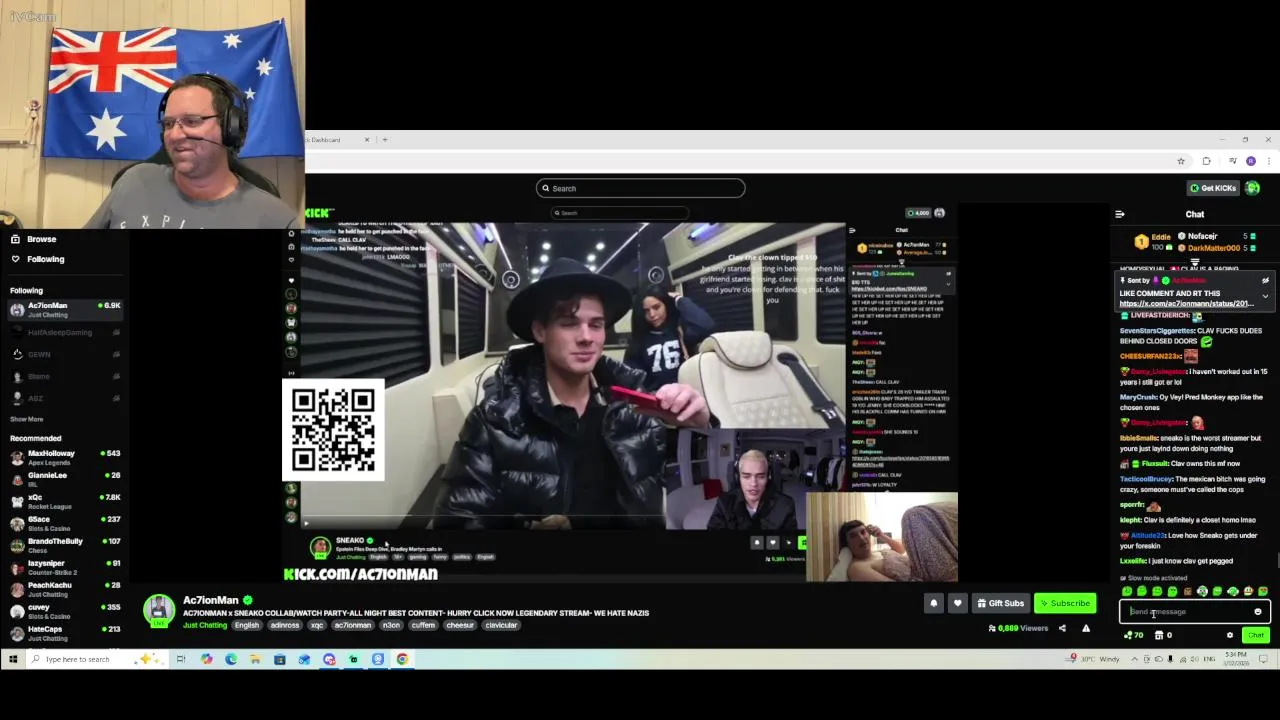Click the n3on tag
The width and height of the screenshot is (1280, 720).
click(391, 625)
